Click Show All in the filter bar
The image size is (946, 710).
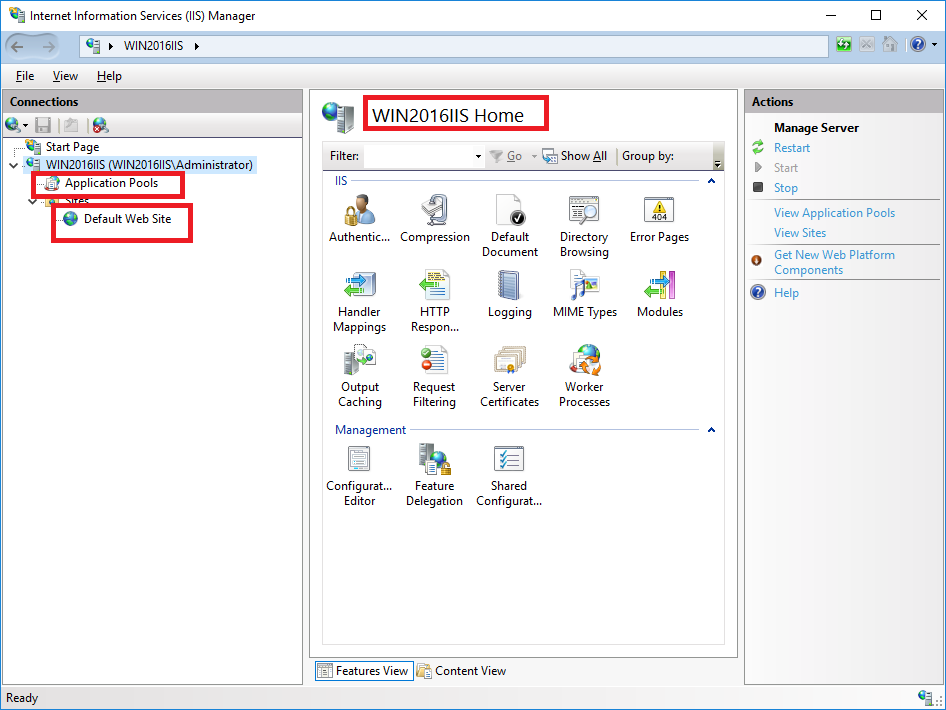[576, 156]
